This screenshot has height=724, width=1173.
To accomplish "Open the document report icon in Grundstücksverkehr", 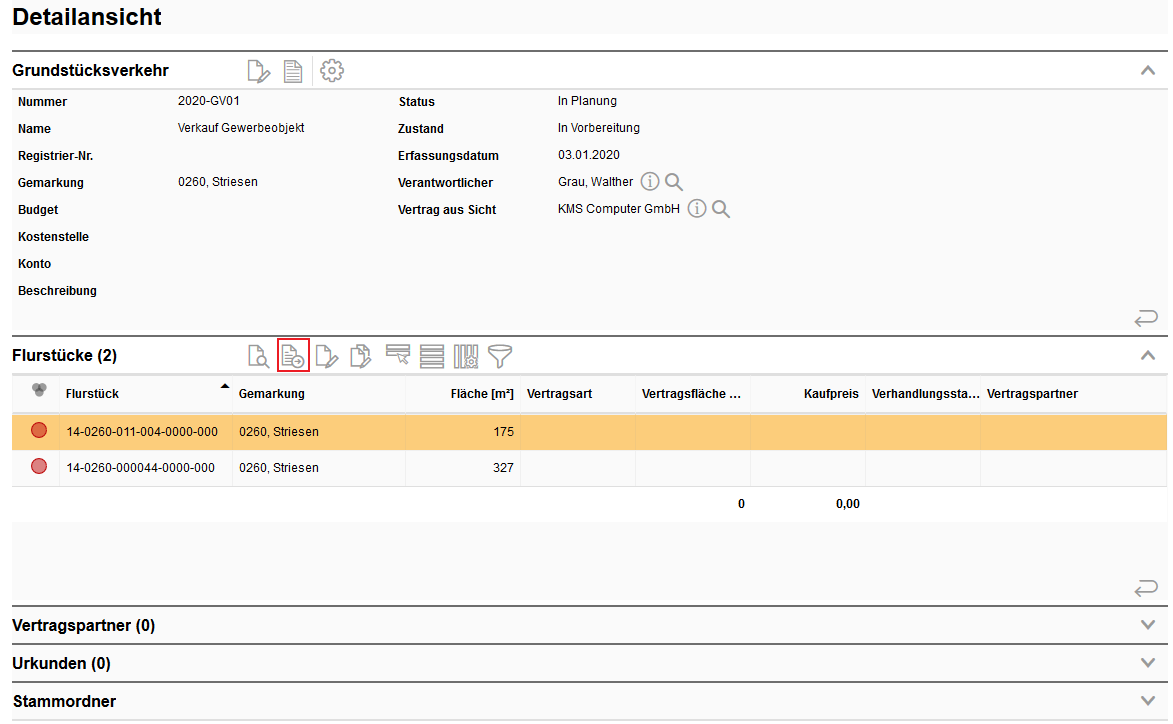I will click(293, 71).
